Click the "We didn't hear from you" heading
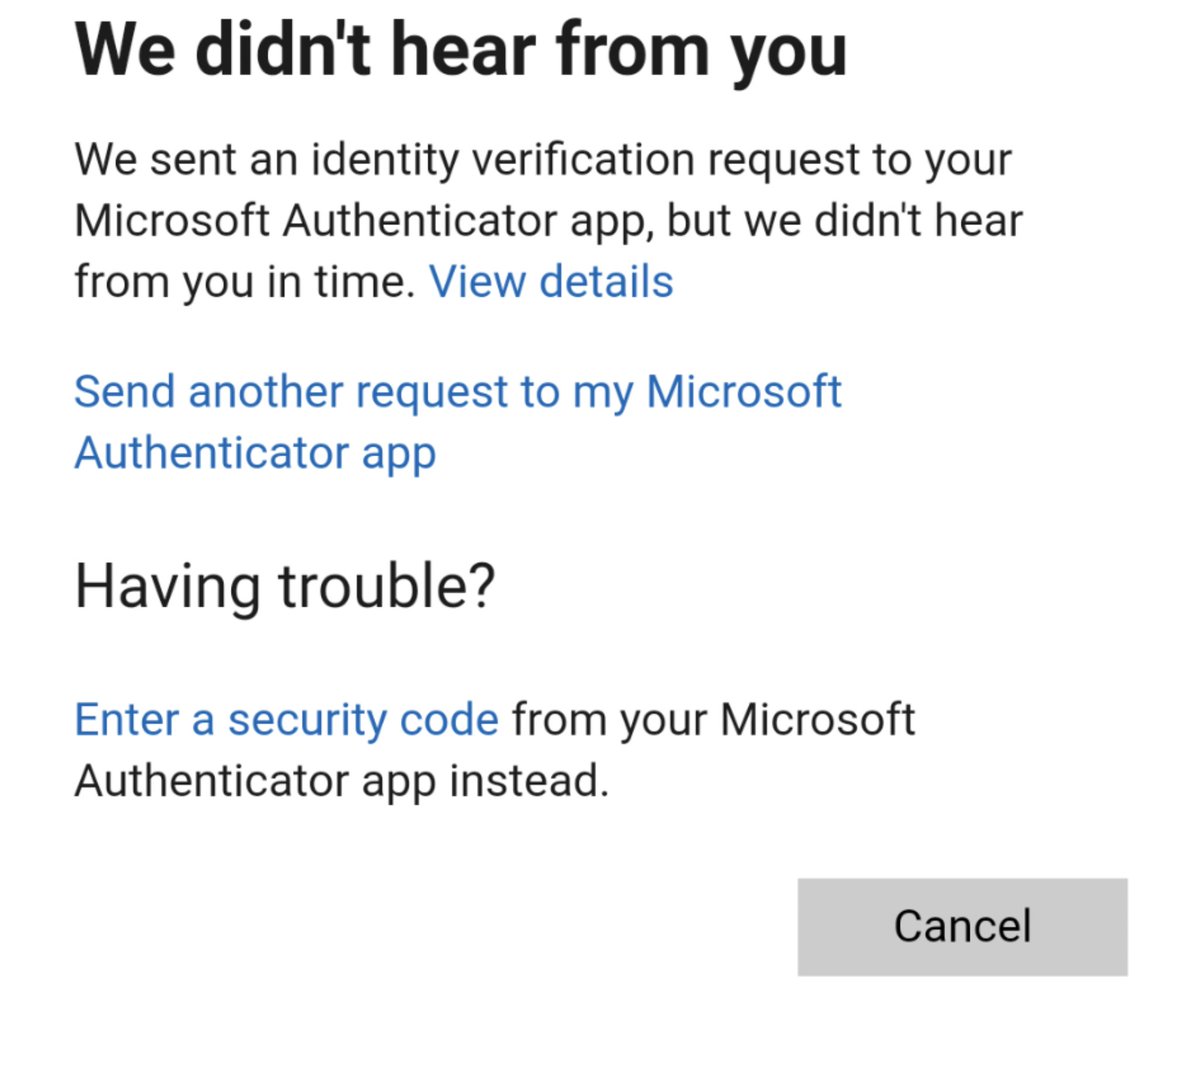Image resolution: width=1200 pixels, height=1071 pixels. [461, 49]
